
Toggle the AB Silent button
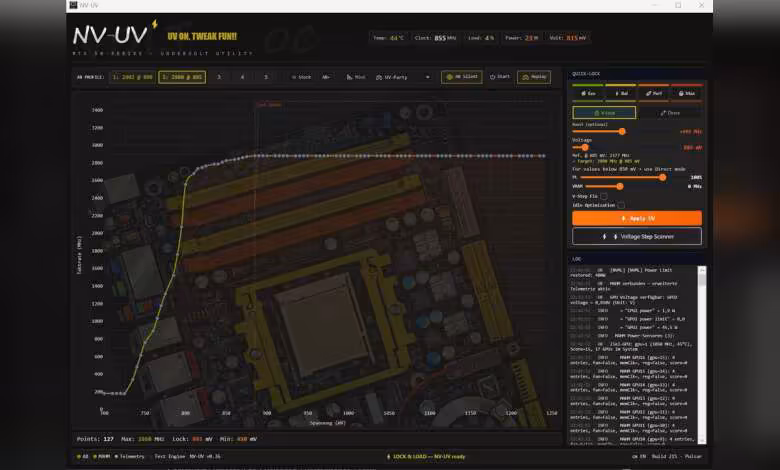(461, 76)
